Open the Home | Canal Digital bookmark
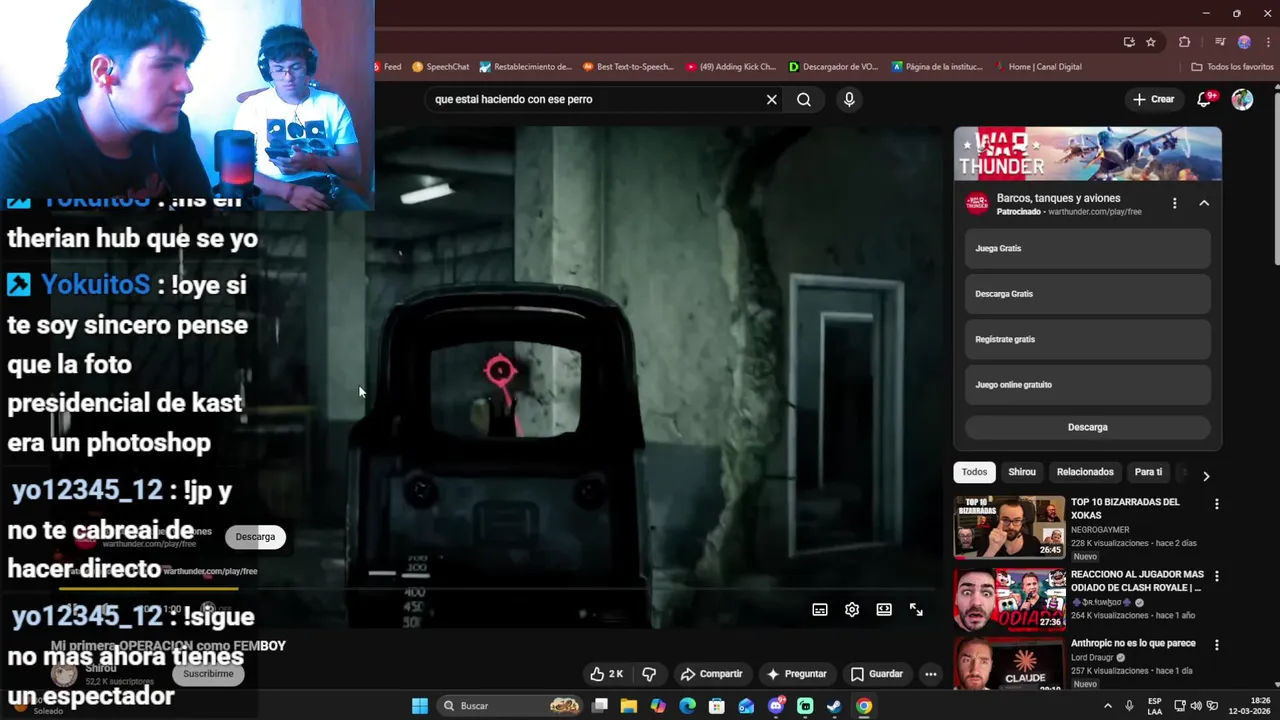1280x720 pixels. 1039,67
